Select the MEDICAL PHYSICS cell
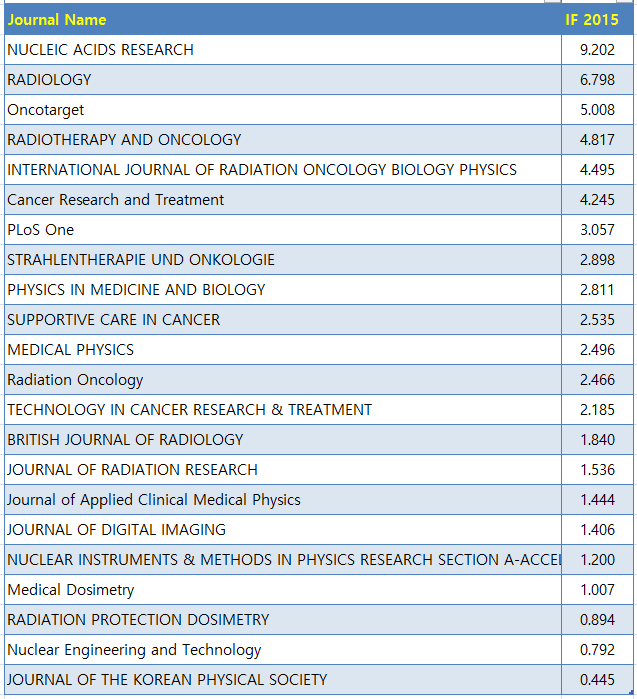This screenshot has width=637, height=699. tap(283, 350)
